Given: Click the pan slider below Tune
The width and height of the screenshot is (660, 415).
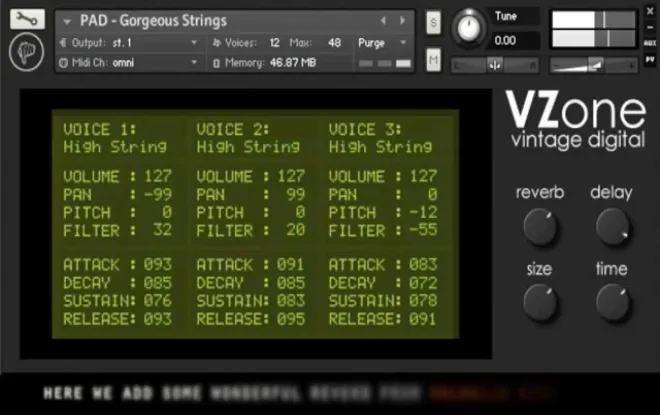Looking at the screenshot, I should [495, 65].
